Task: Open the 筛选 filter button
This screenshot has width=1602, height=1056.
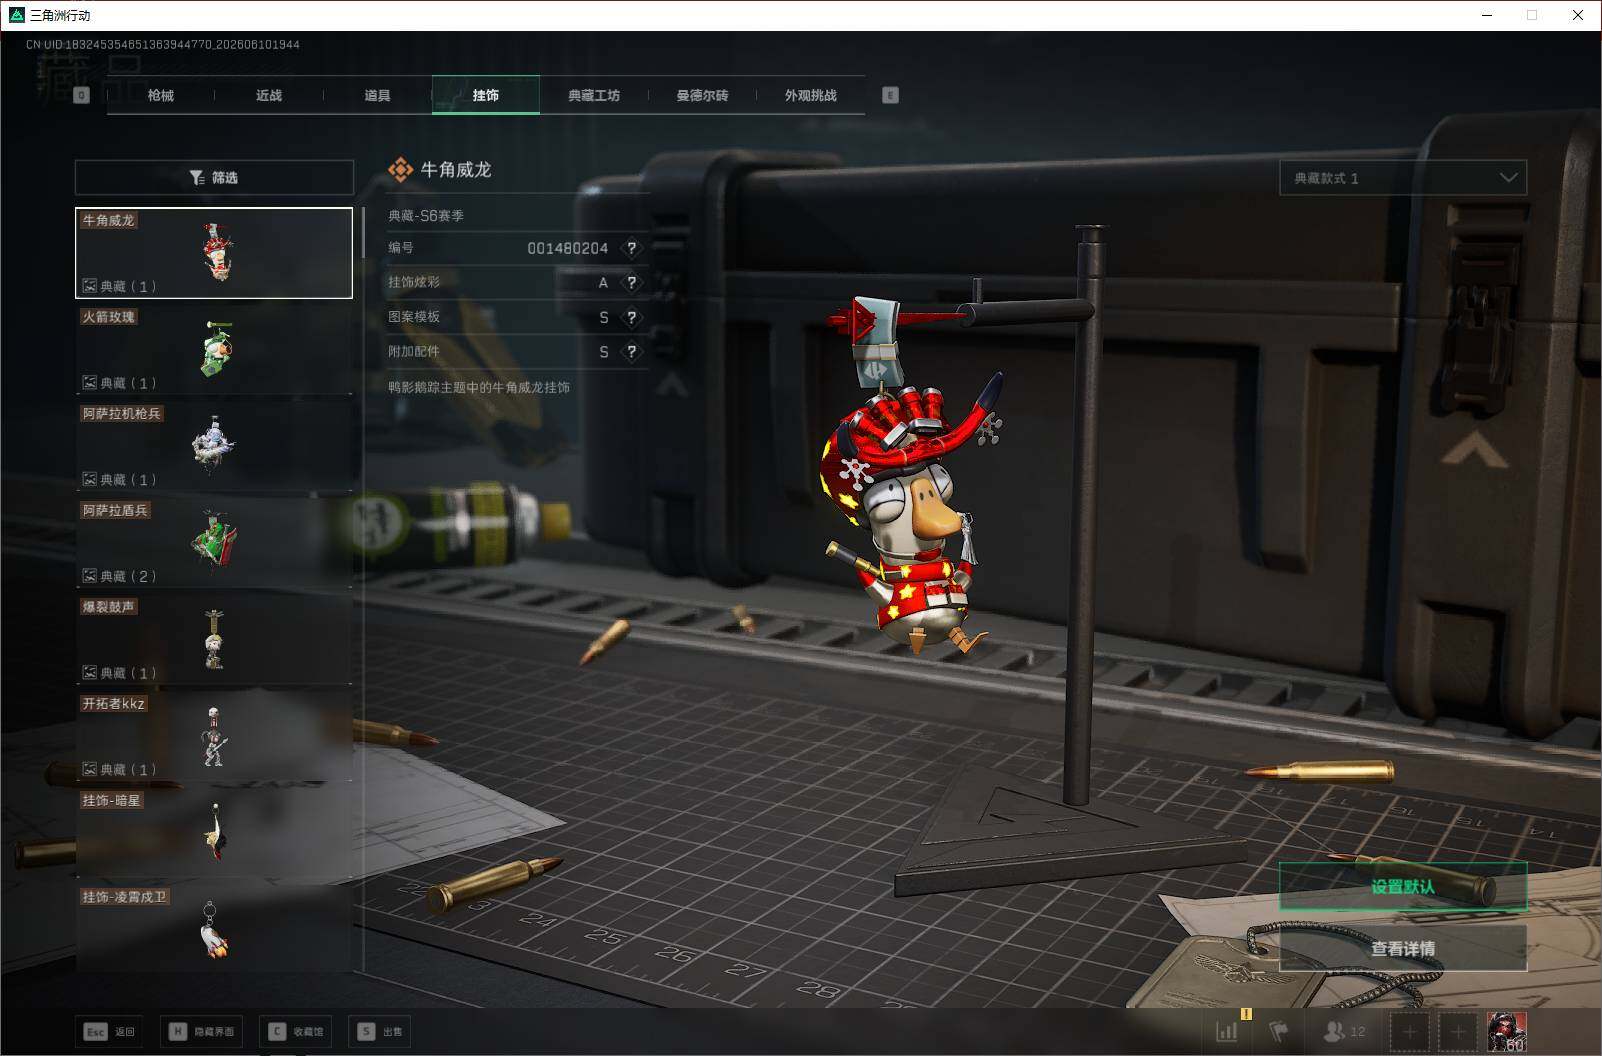Action: click(x=214, y=177)
